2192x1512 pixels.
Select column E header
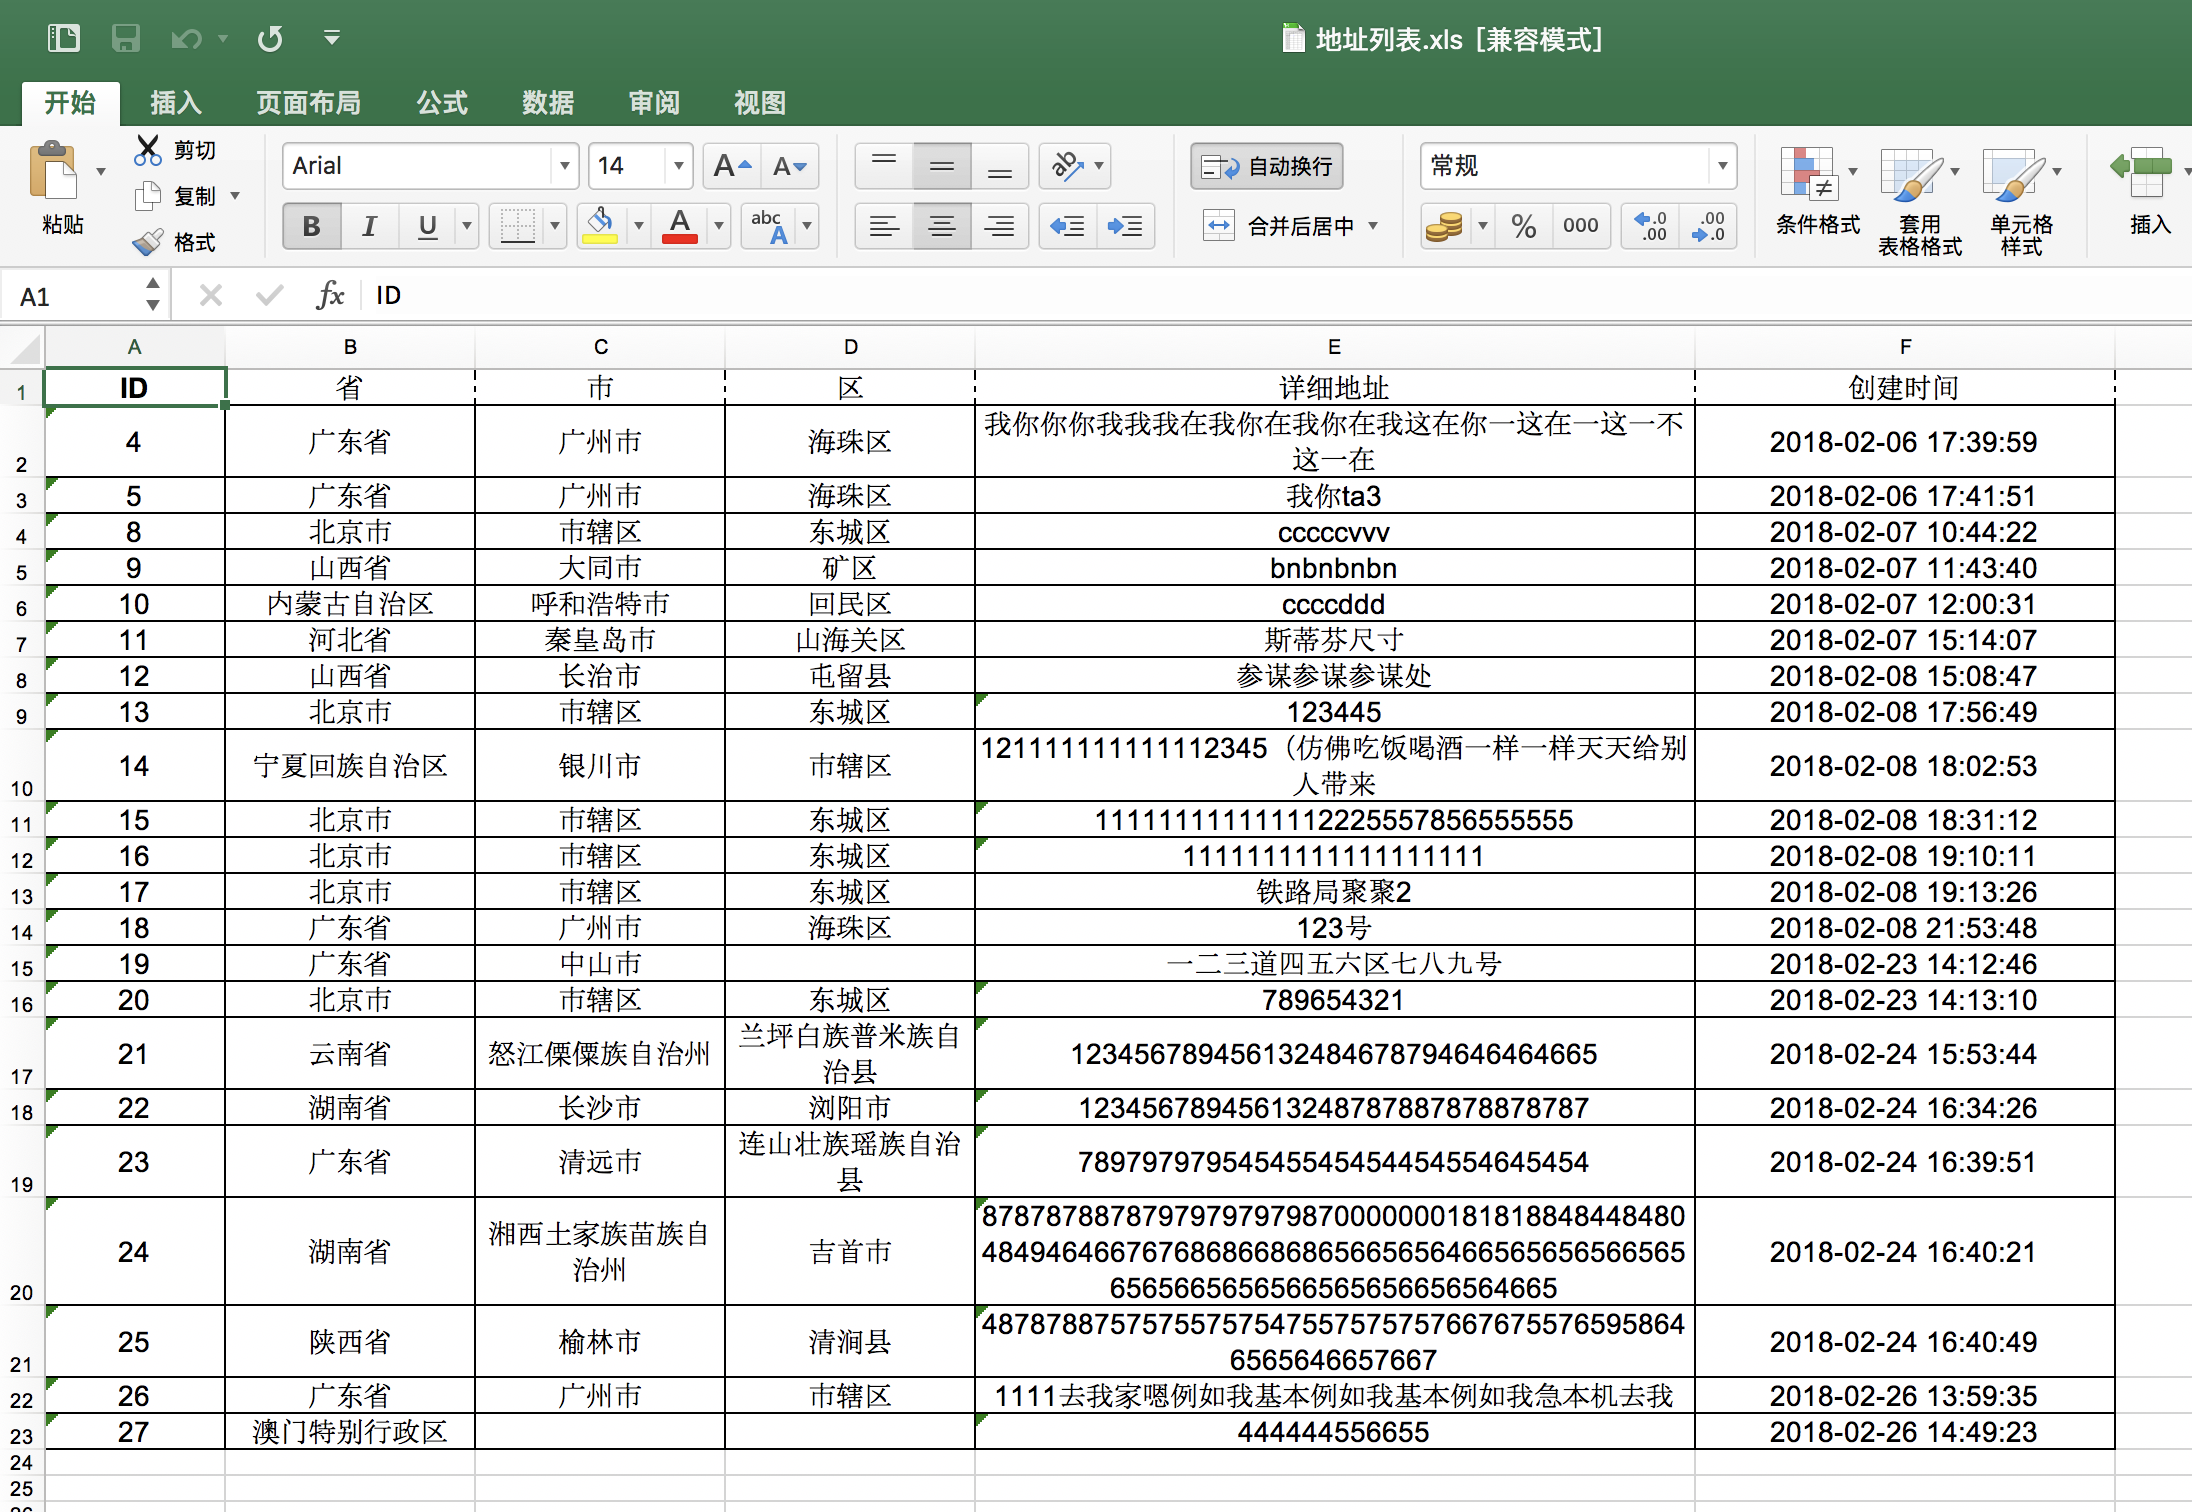[1334, 347]
